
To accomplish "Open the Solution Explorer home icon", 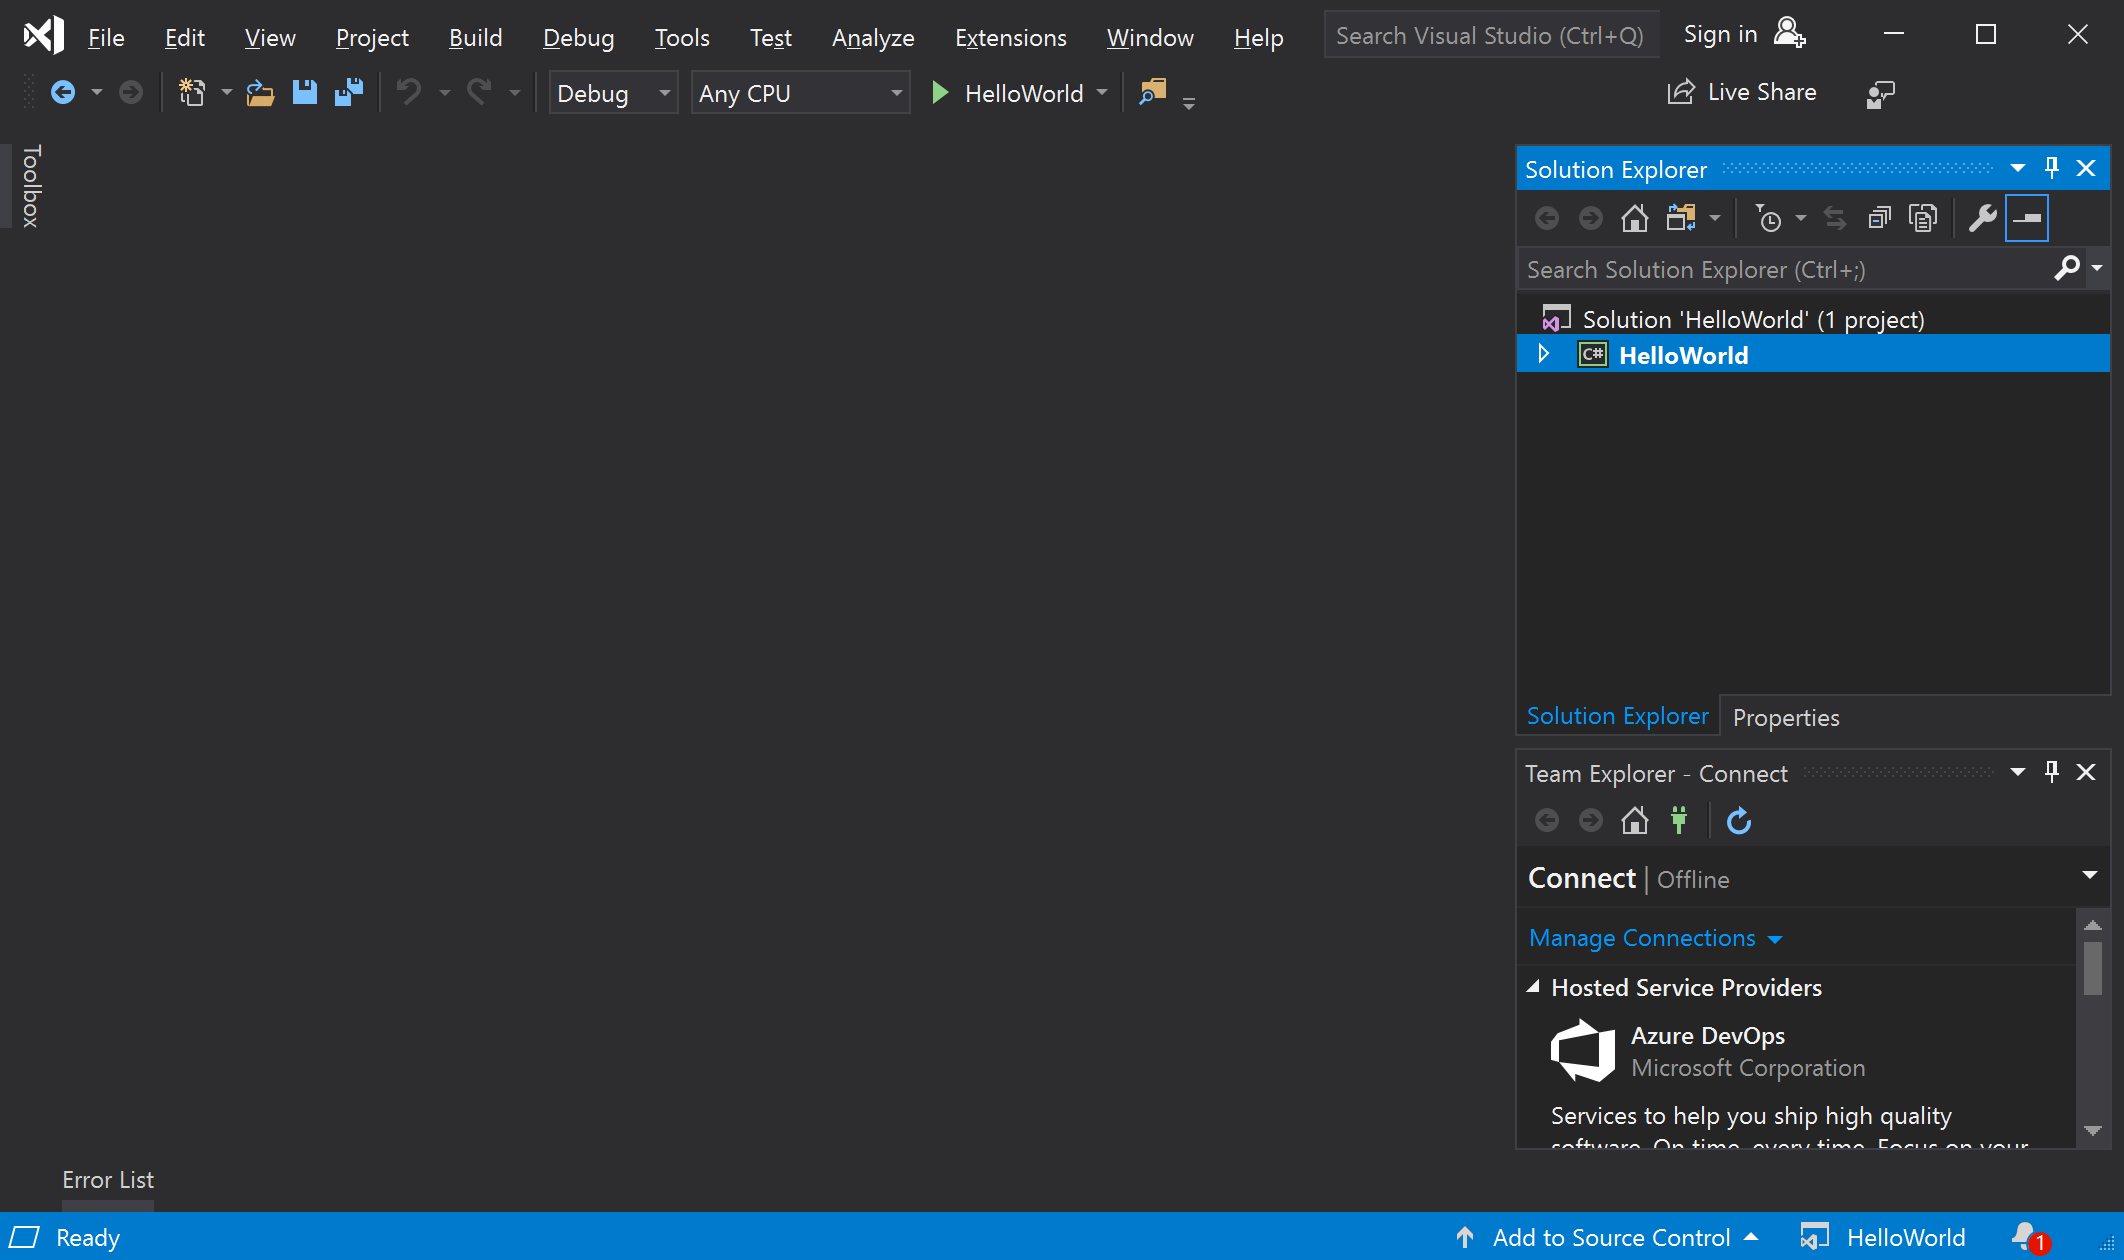I will (x=1635, y=218).
